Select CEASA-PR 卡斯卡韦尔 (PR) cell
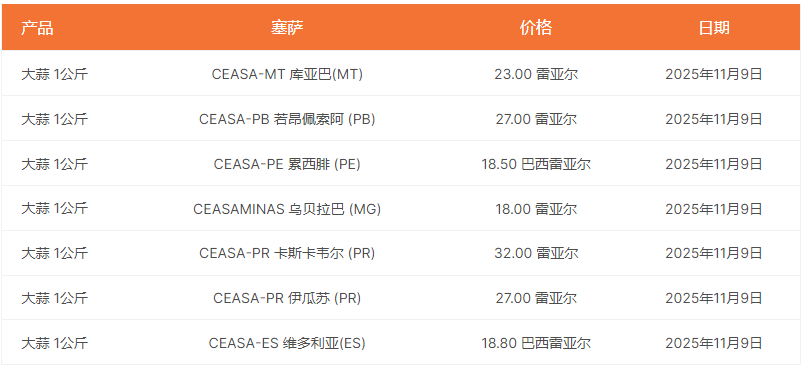The image size is (802, 365). tap(287, 253)
